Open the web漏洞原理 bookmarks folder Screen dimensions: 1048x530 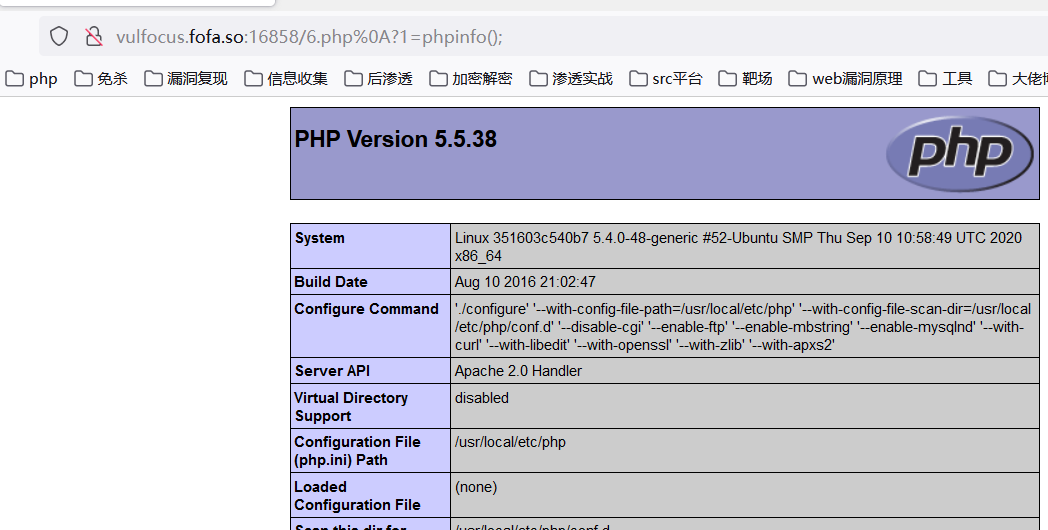[x=845, y=79]
